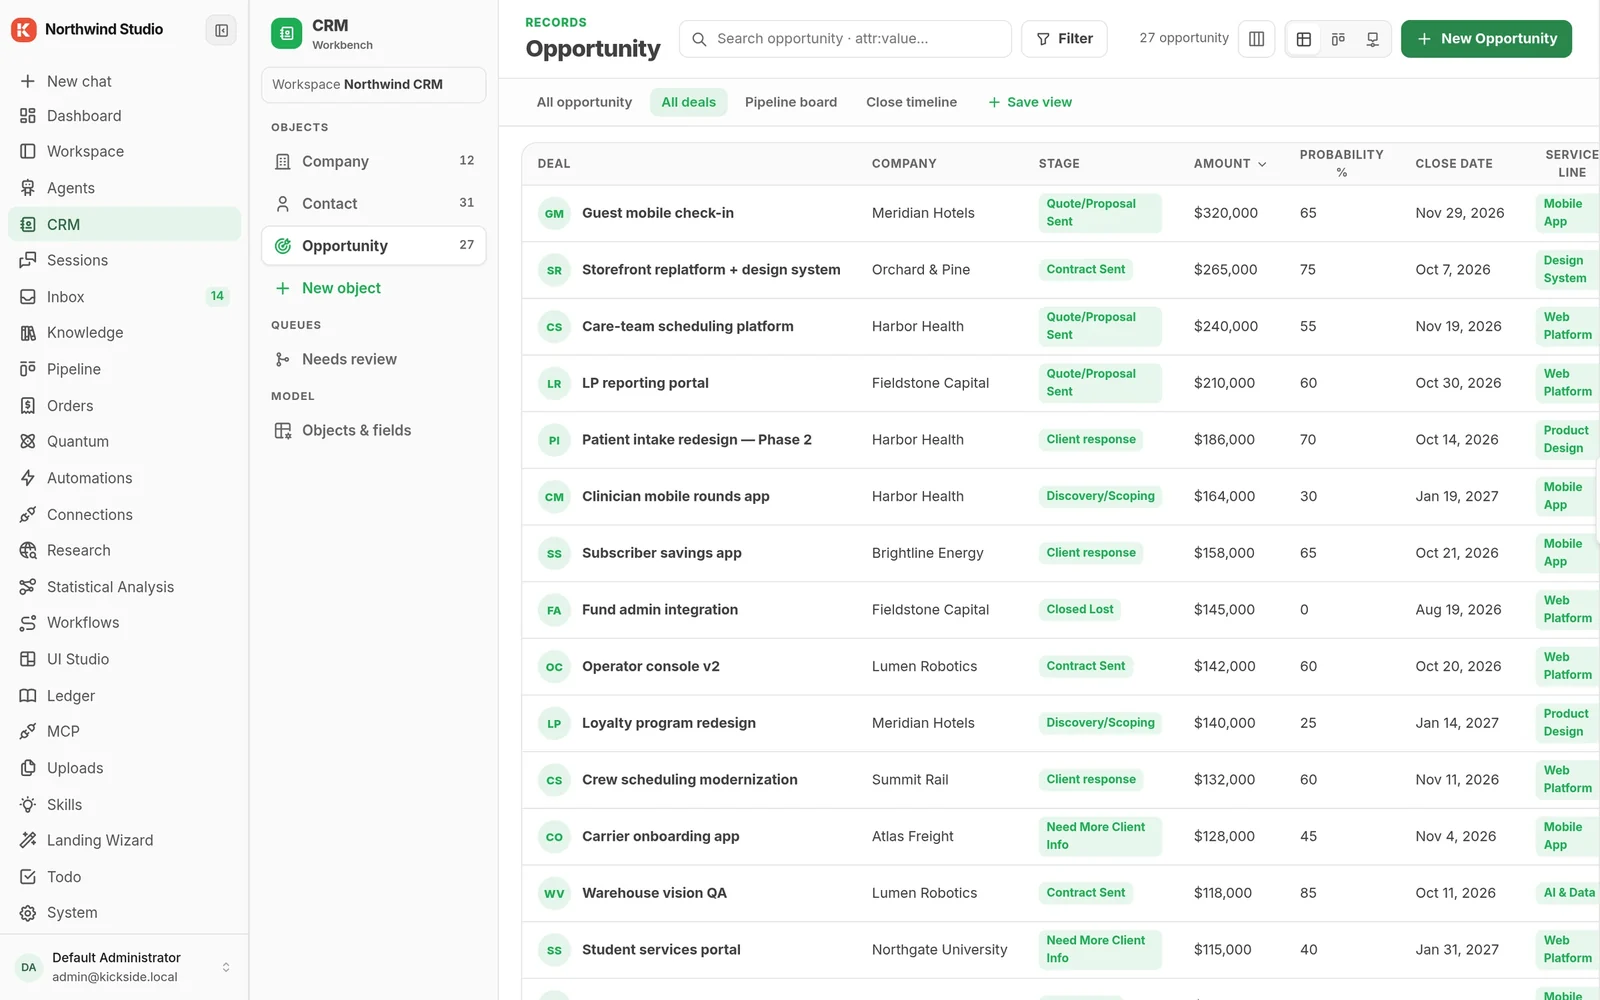
Task: Open Todo in the sidebar
Action: coord(124,877)
